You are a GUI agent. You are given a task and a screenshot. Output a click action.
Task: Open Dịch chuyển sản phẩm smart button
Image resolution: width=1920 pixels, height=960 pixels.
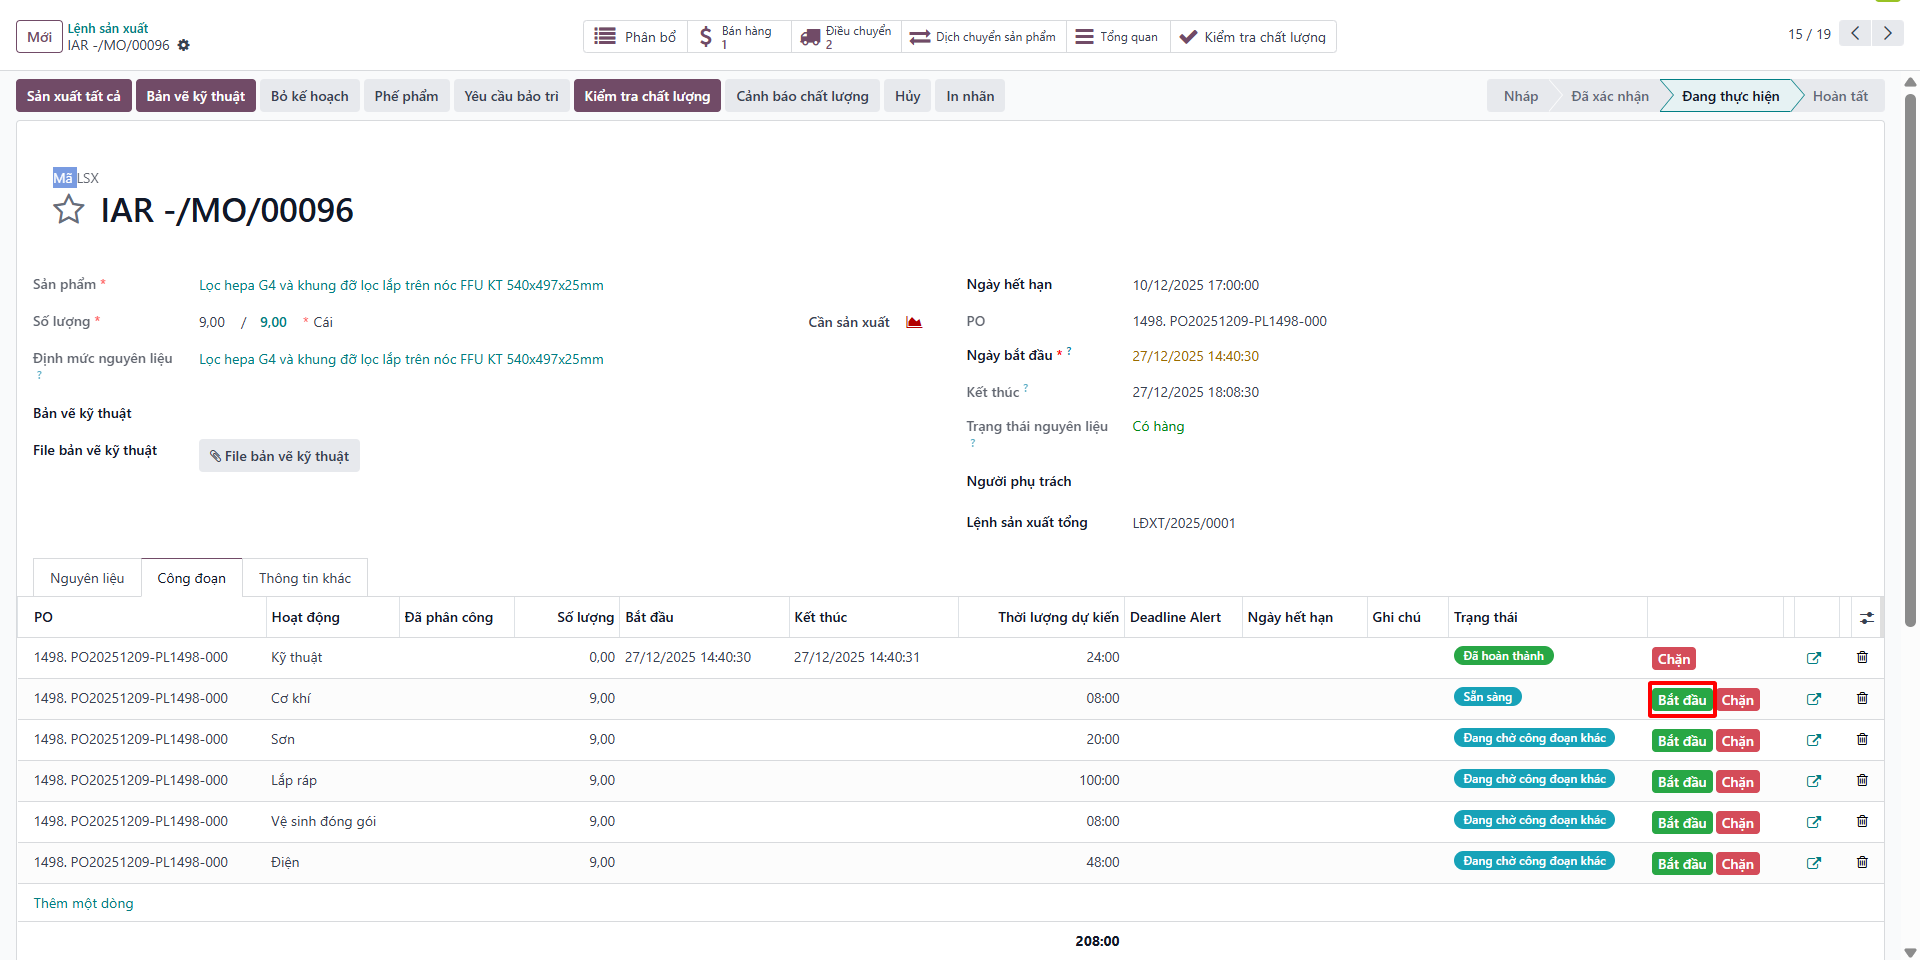tap(983, 37)
